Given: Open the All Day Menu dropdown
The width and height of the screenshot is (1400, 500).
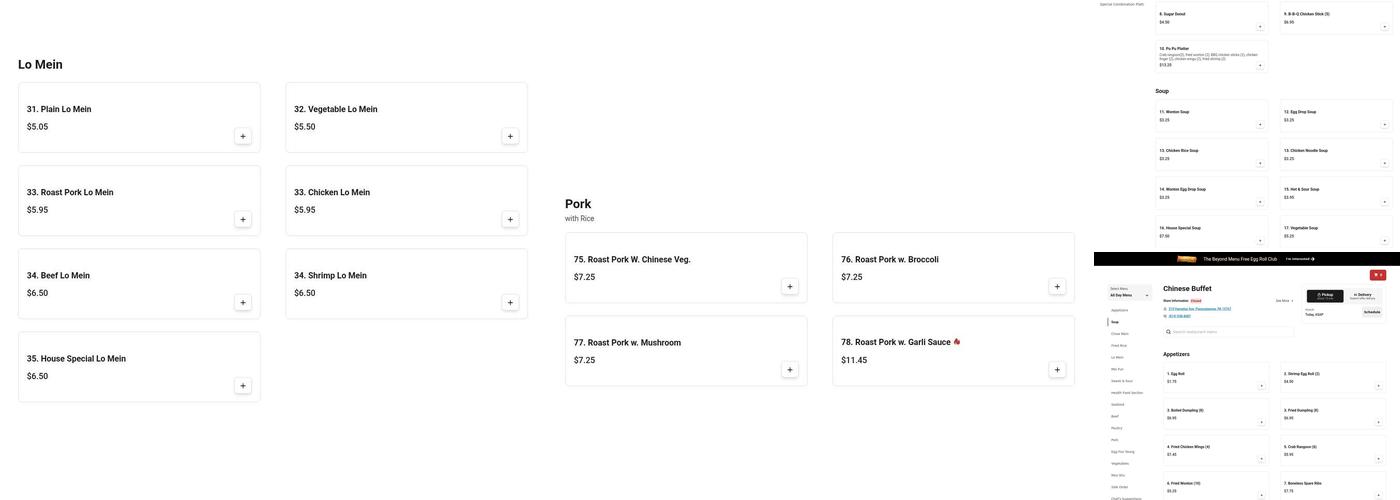Looking at the screenshot, I should pyautogui.click(x=1130, y=295).
